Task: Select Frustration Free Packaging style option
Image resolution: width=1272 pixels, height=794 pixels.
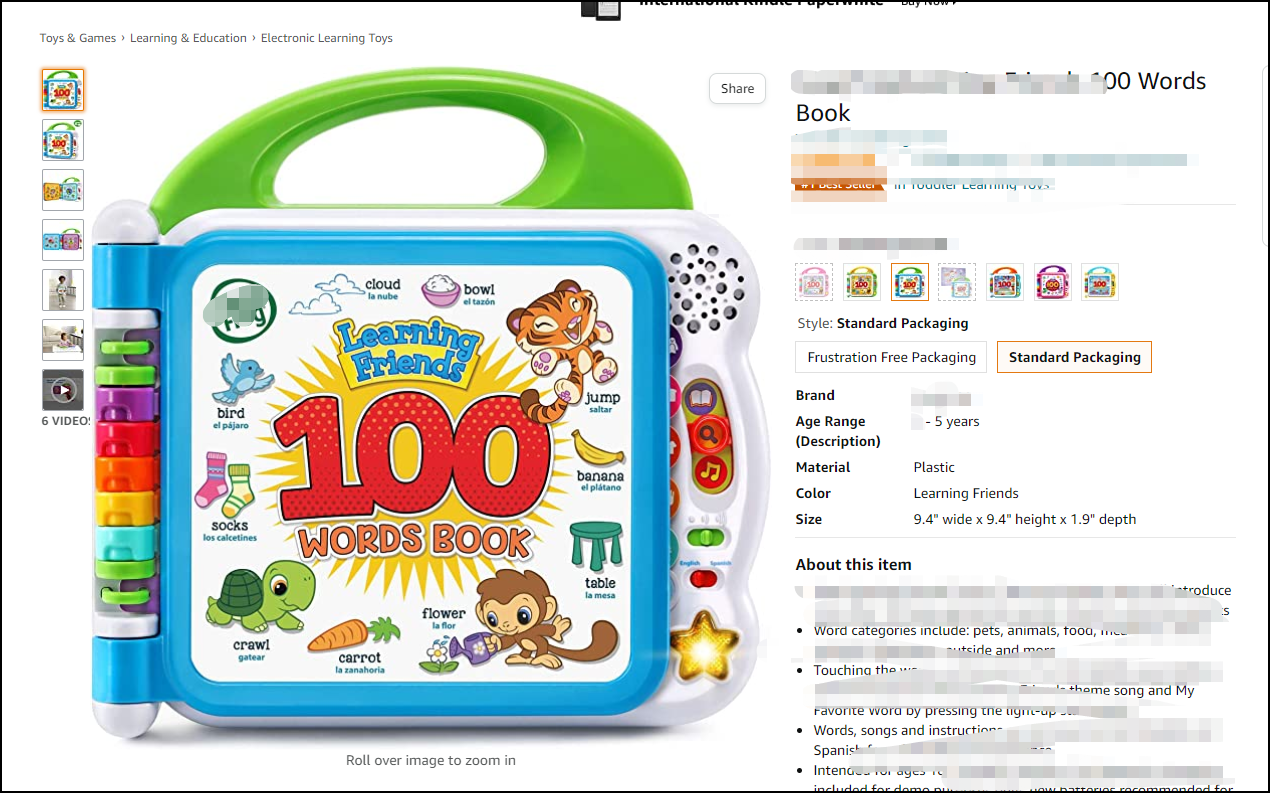Action: (892, 357)
